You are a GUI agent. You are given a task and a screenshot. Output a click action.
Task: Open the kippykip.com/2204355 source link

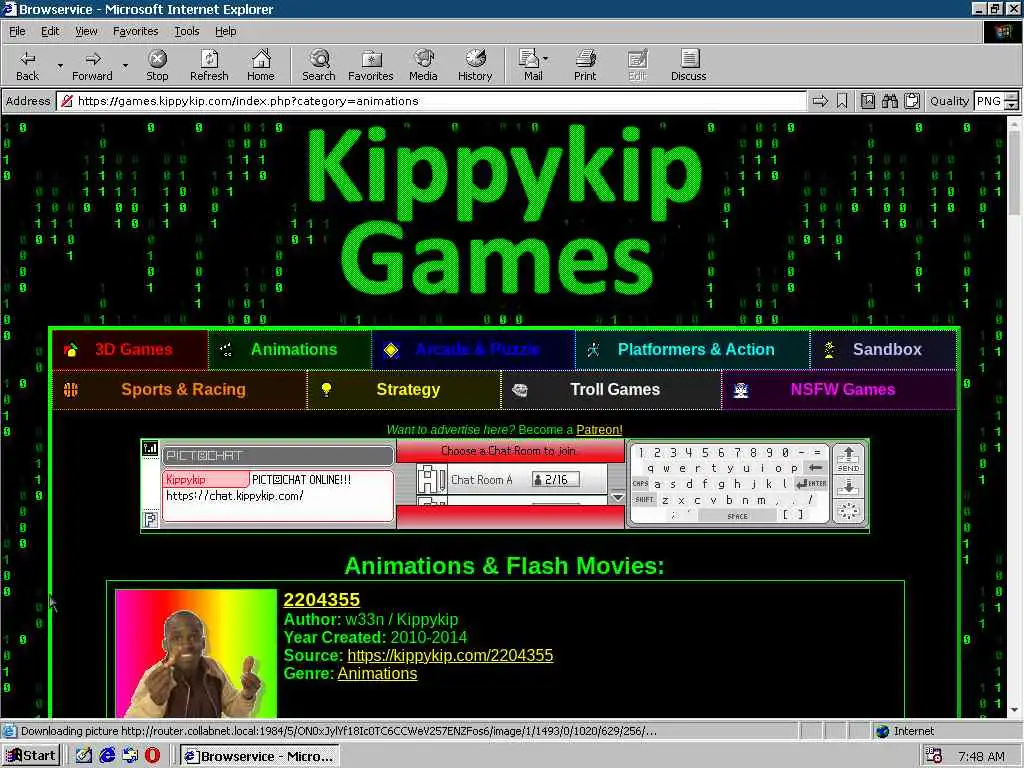coord(450,655)
